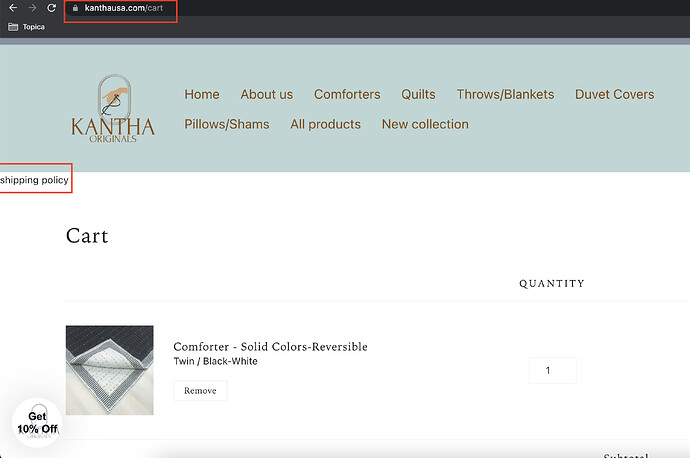
Task: Click the QUANTITY column header
Action: 552,283
